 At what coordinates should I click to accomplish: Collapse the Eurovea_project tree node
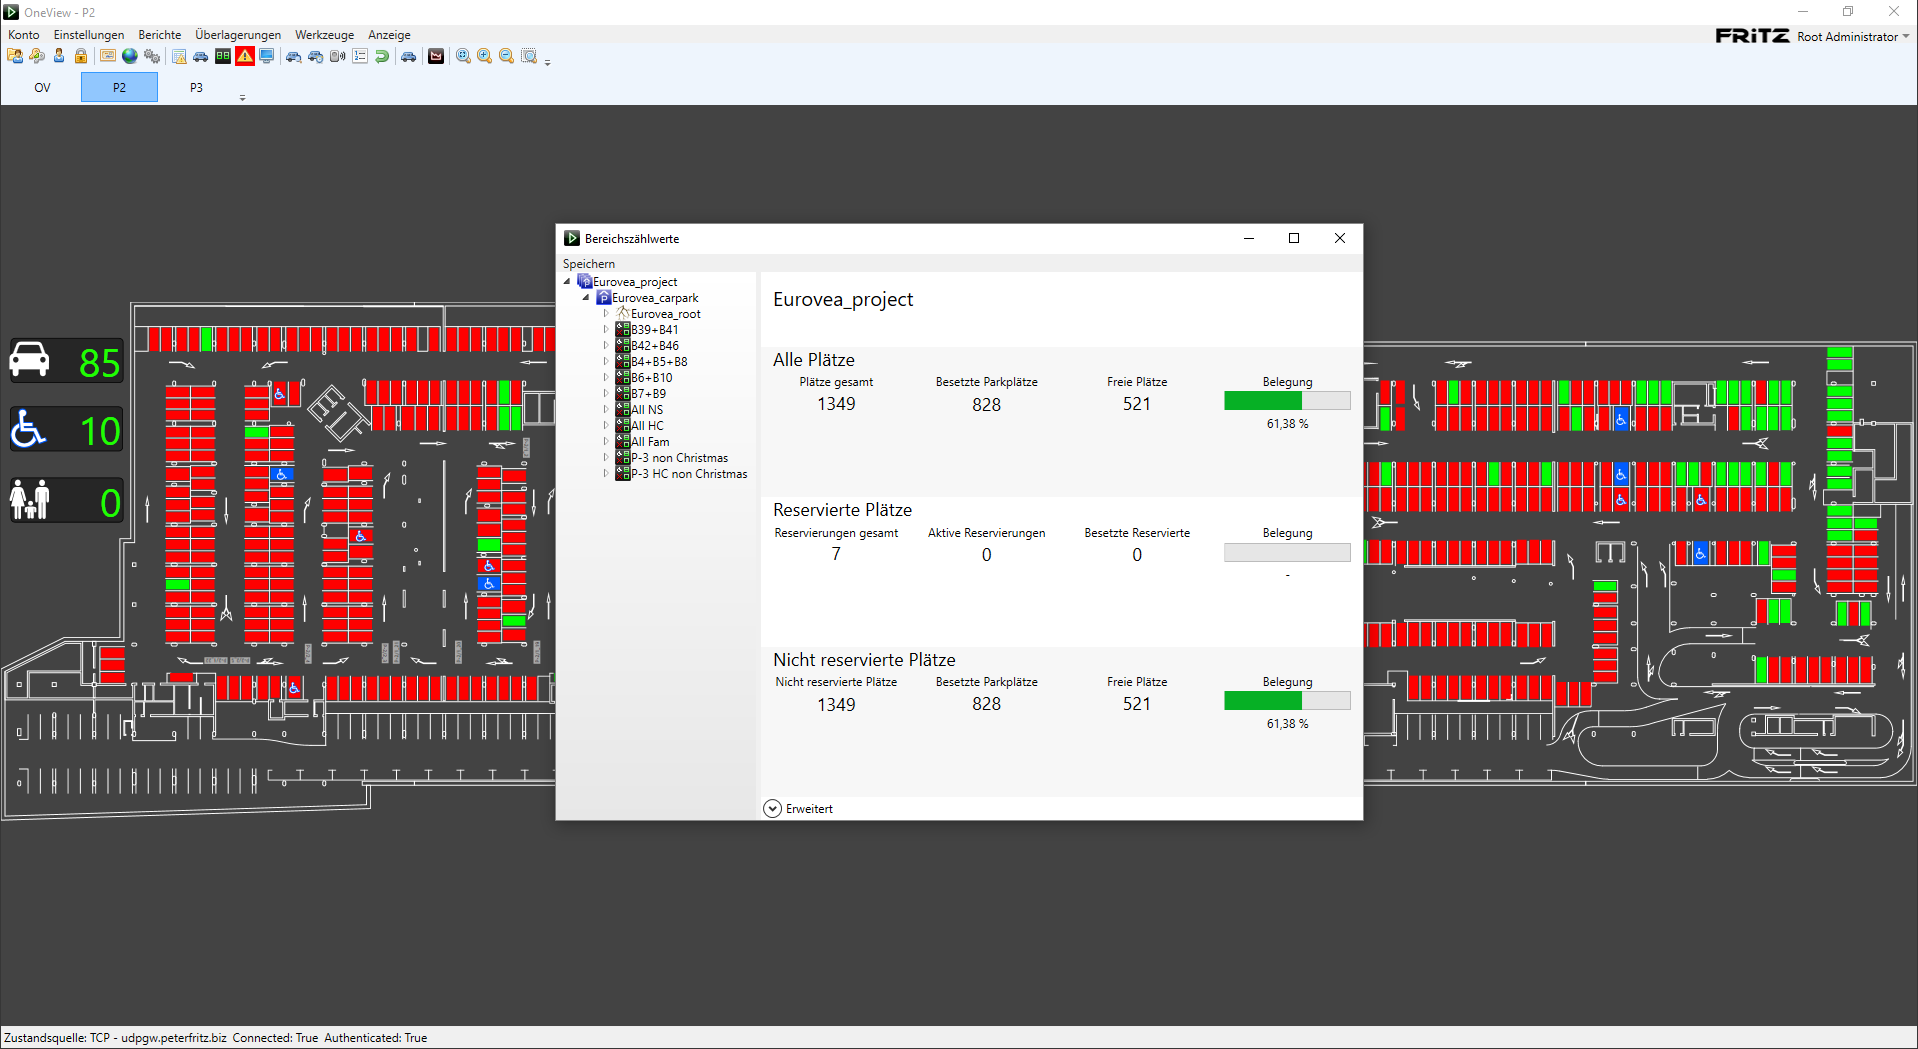(567, 282)
